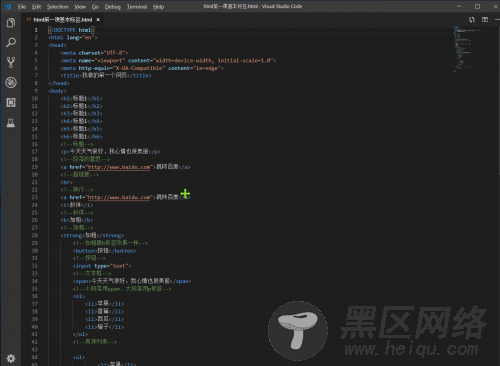This screenshot has width=500, height=366.
Task: Click the meta http-equiv X-UA-Compatible line
Action: click(142, 68)
